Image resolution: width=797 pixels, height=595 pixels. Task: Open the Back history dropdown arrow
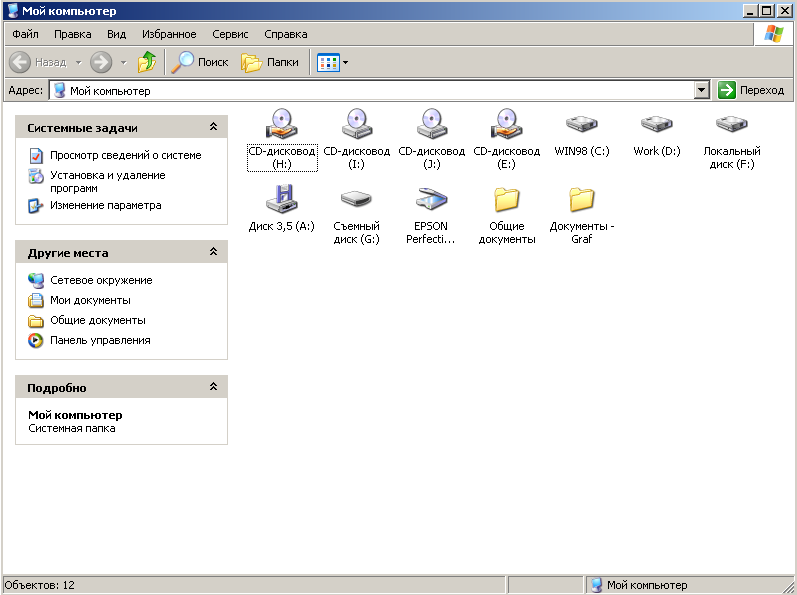click(x=79, y=62)
